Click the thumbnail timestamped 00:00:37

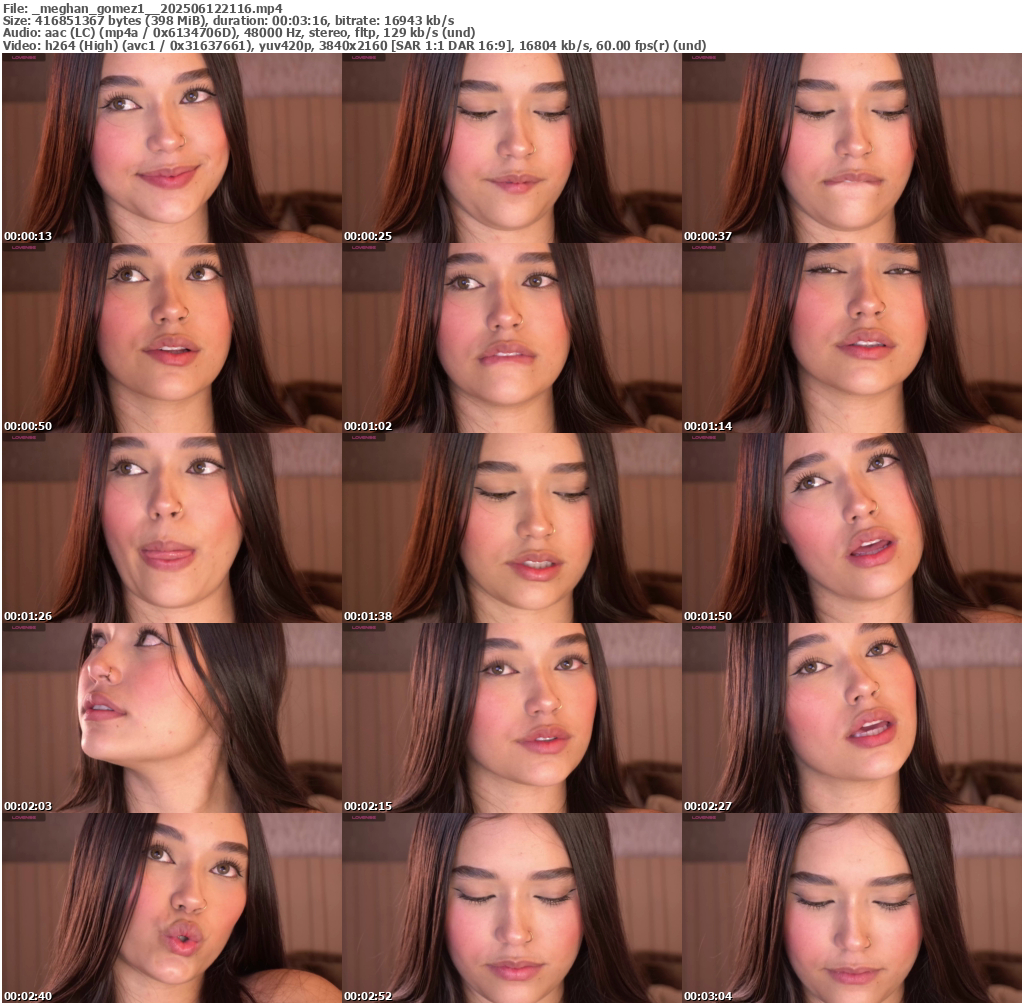[x=852, y=148]
